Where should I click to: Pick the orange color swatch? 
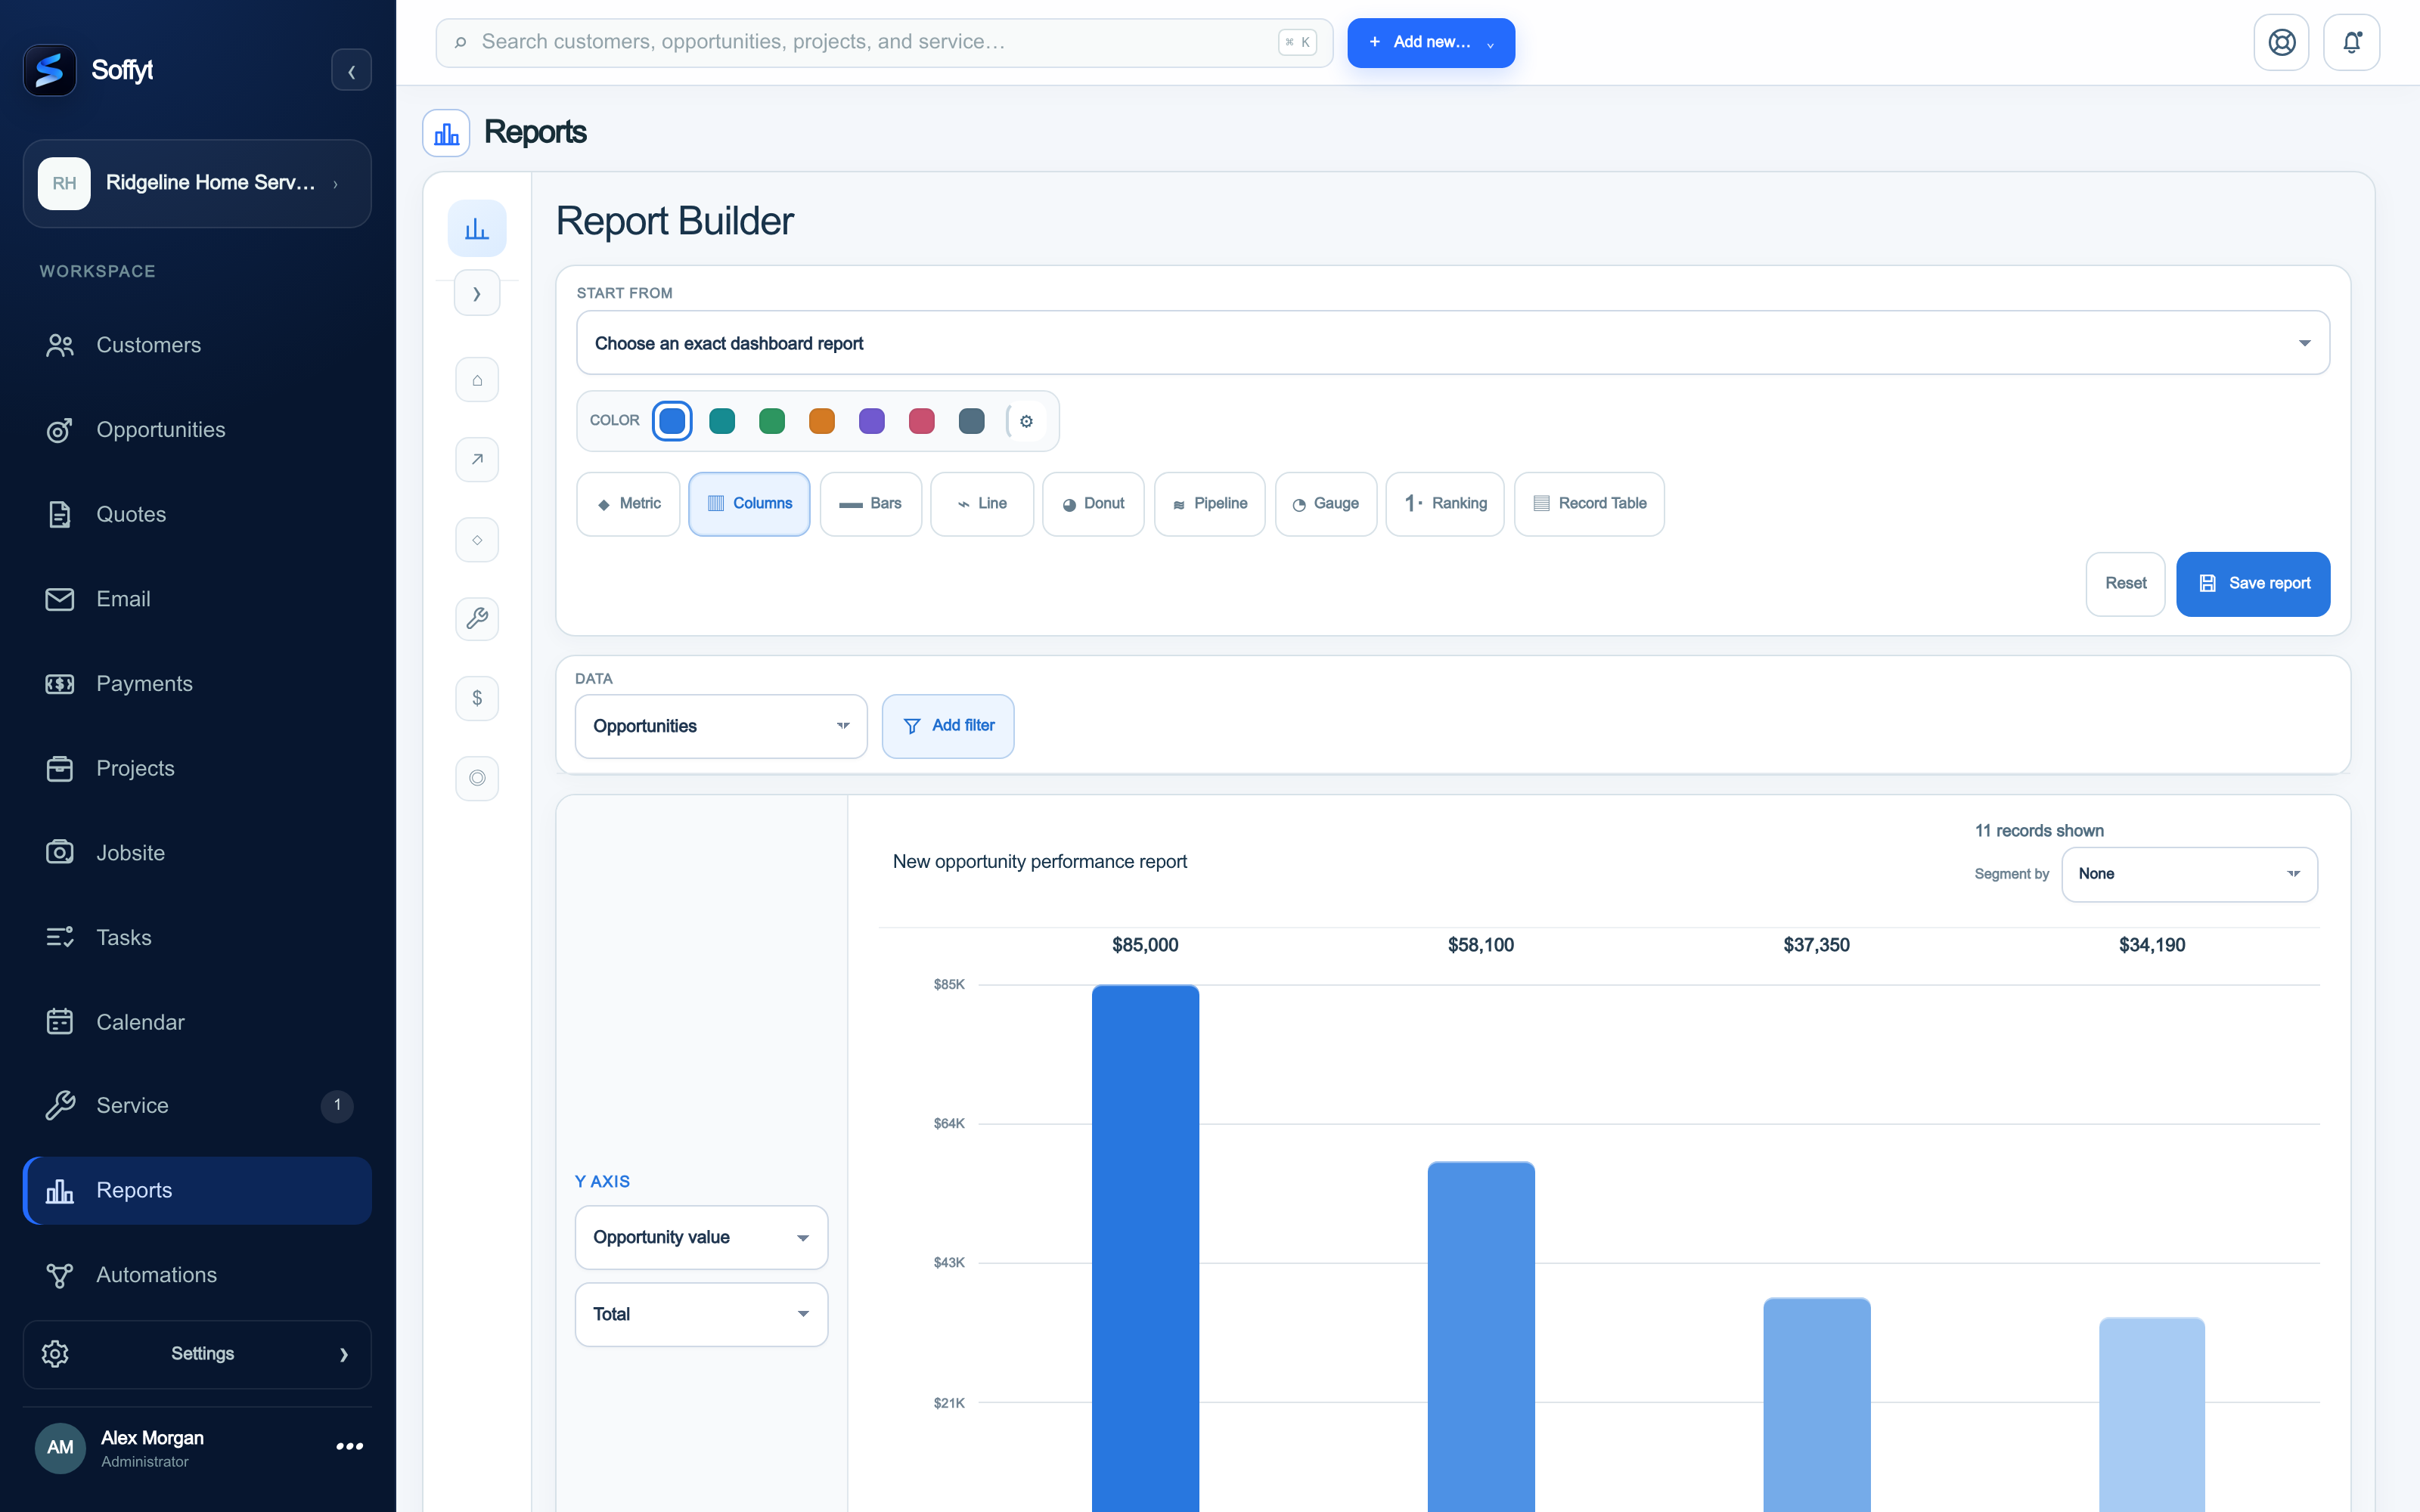(x=822, y=421)
